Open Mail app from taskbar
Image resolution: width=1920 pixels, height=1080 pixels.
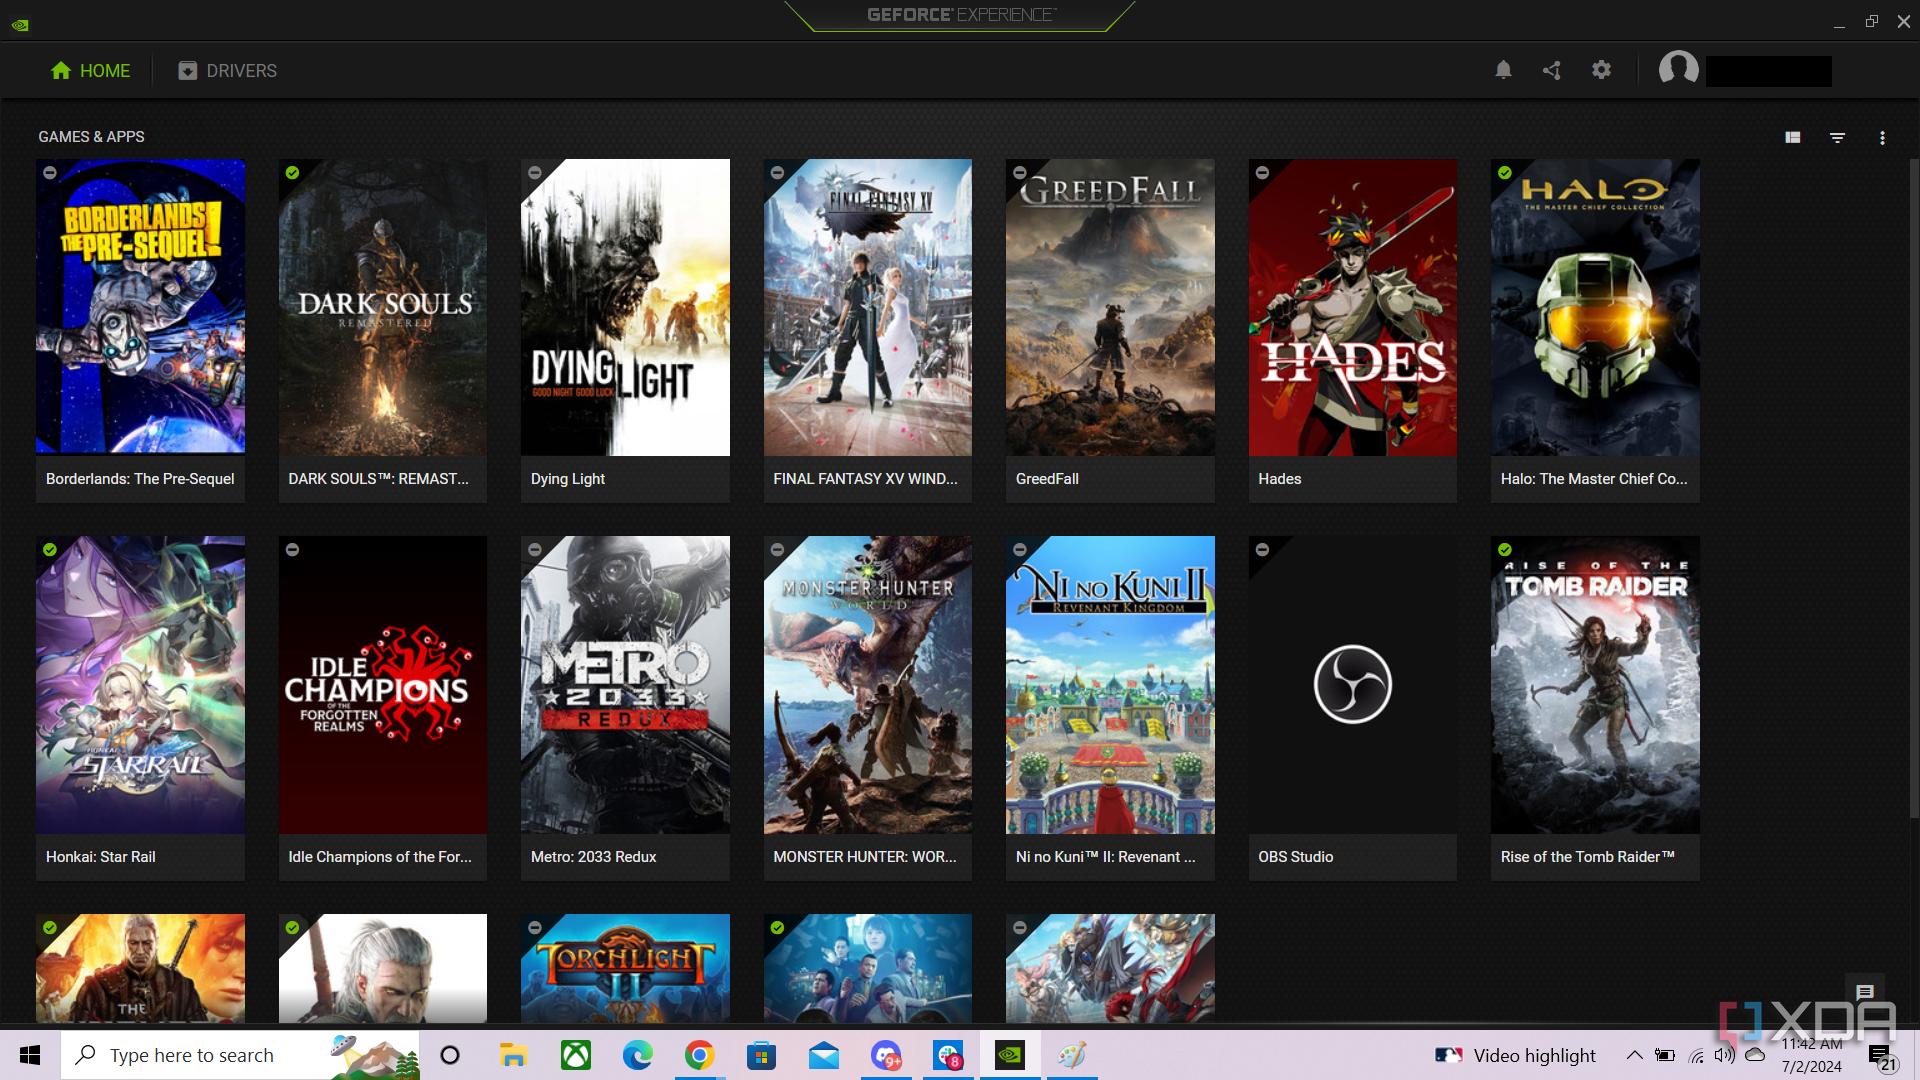click(824, 1055)
